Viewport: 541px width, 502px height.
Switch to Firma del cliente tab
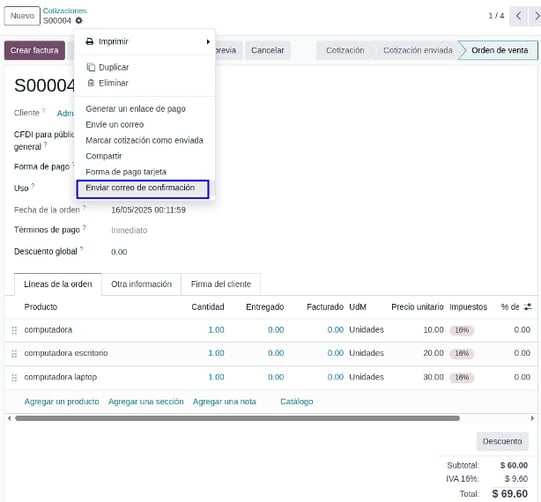pyautogui.click(x=221, y=284)
